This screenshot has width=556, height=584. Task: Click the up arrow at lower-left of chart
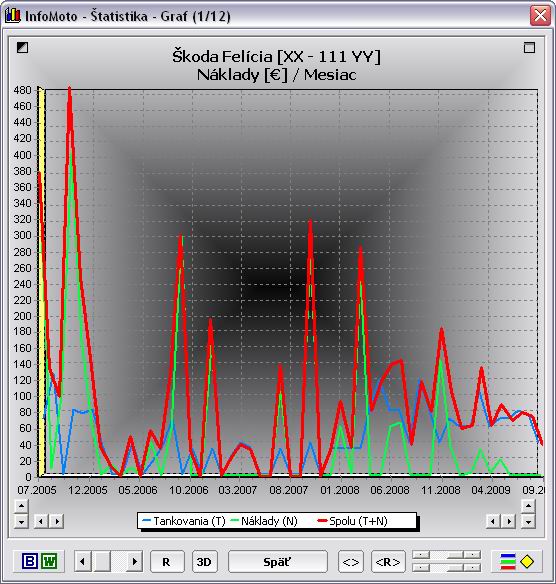click(x=21, y=506)
